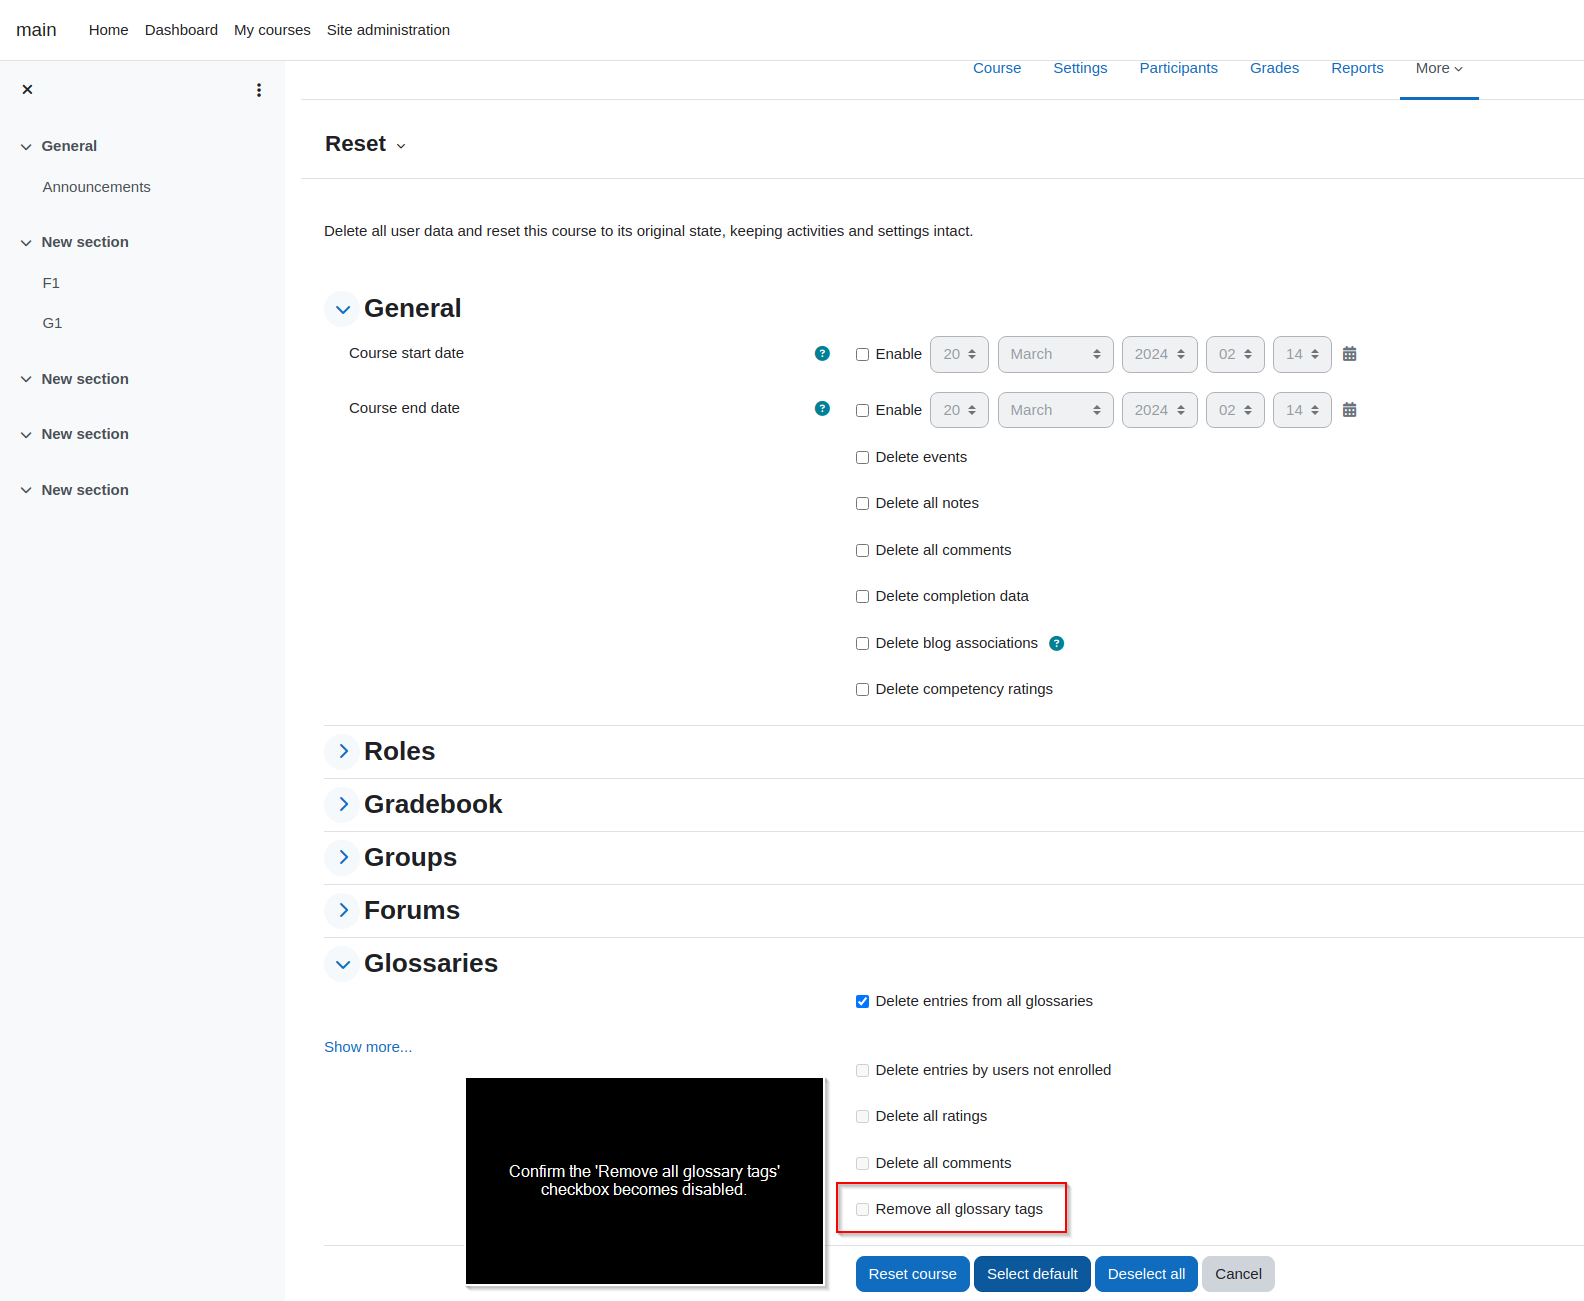Open start date minute dropdown
This screenshot has height=1301, width=1584.
[1302, 354]
